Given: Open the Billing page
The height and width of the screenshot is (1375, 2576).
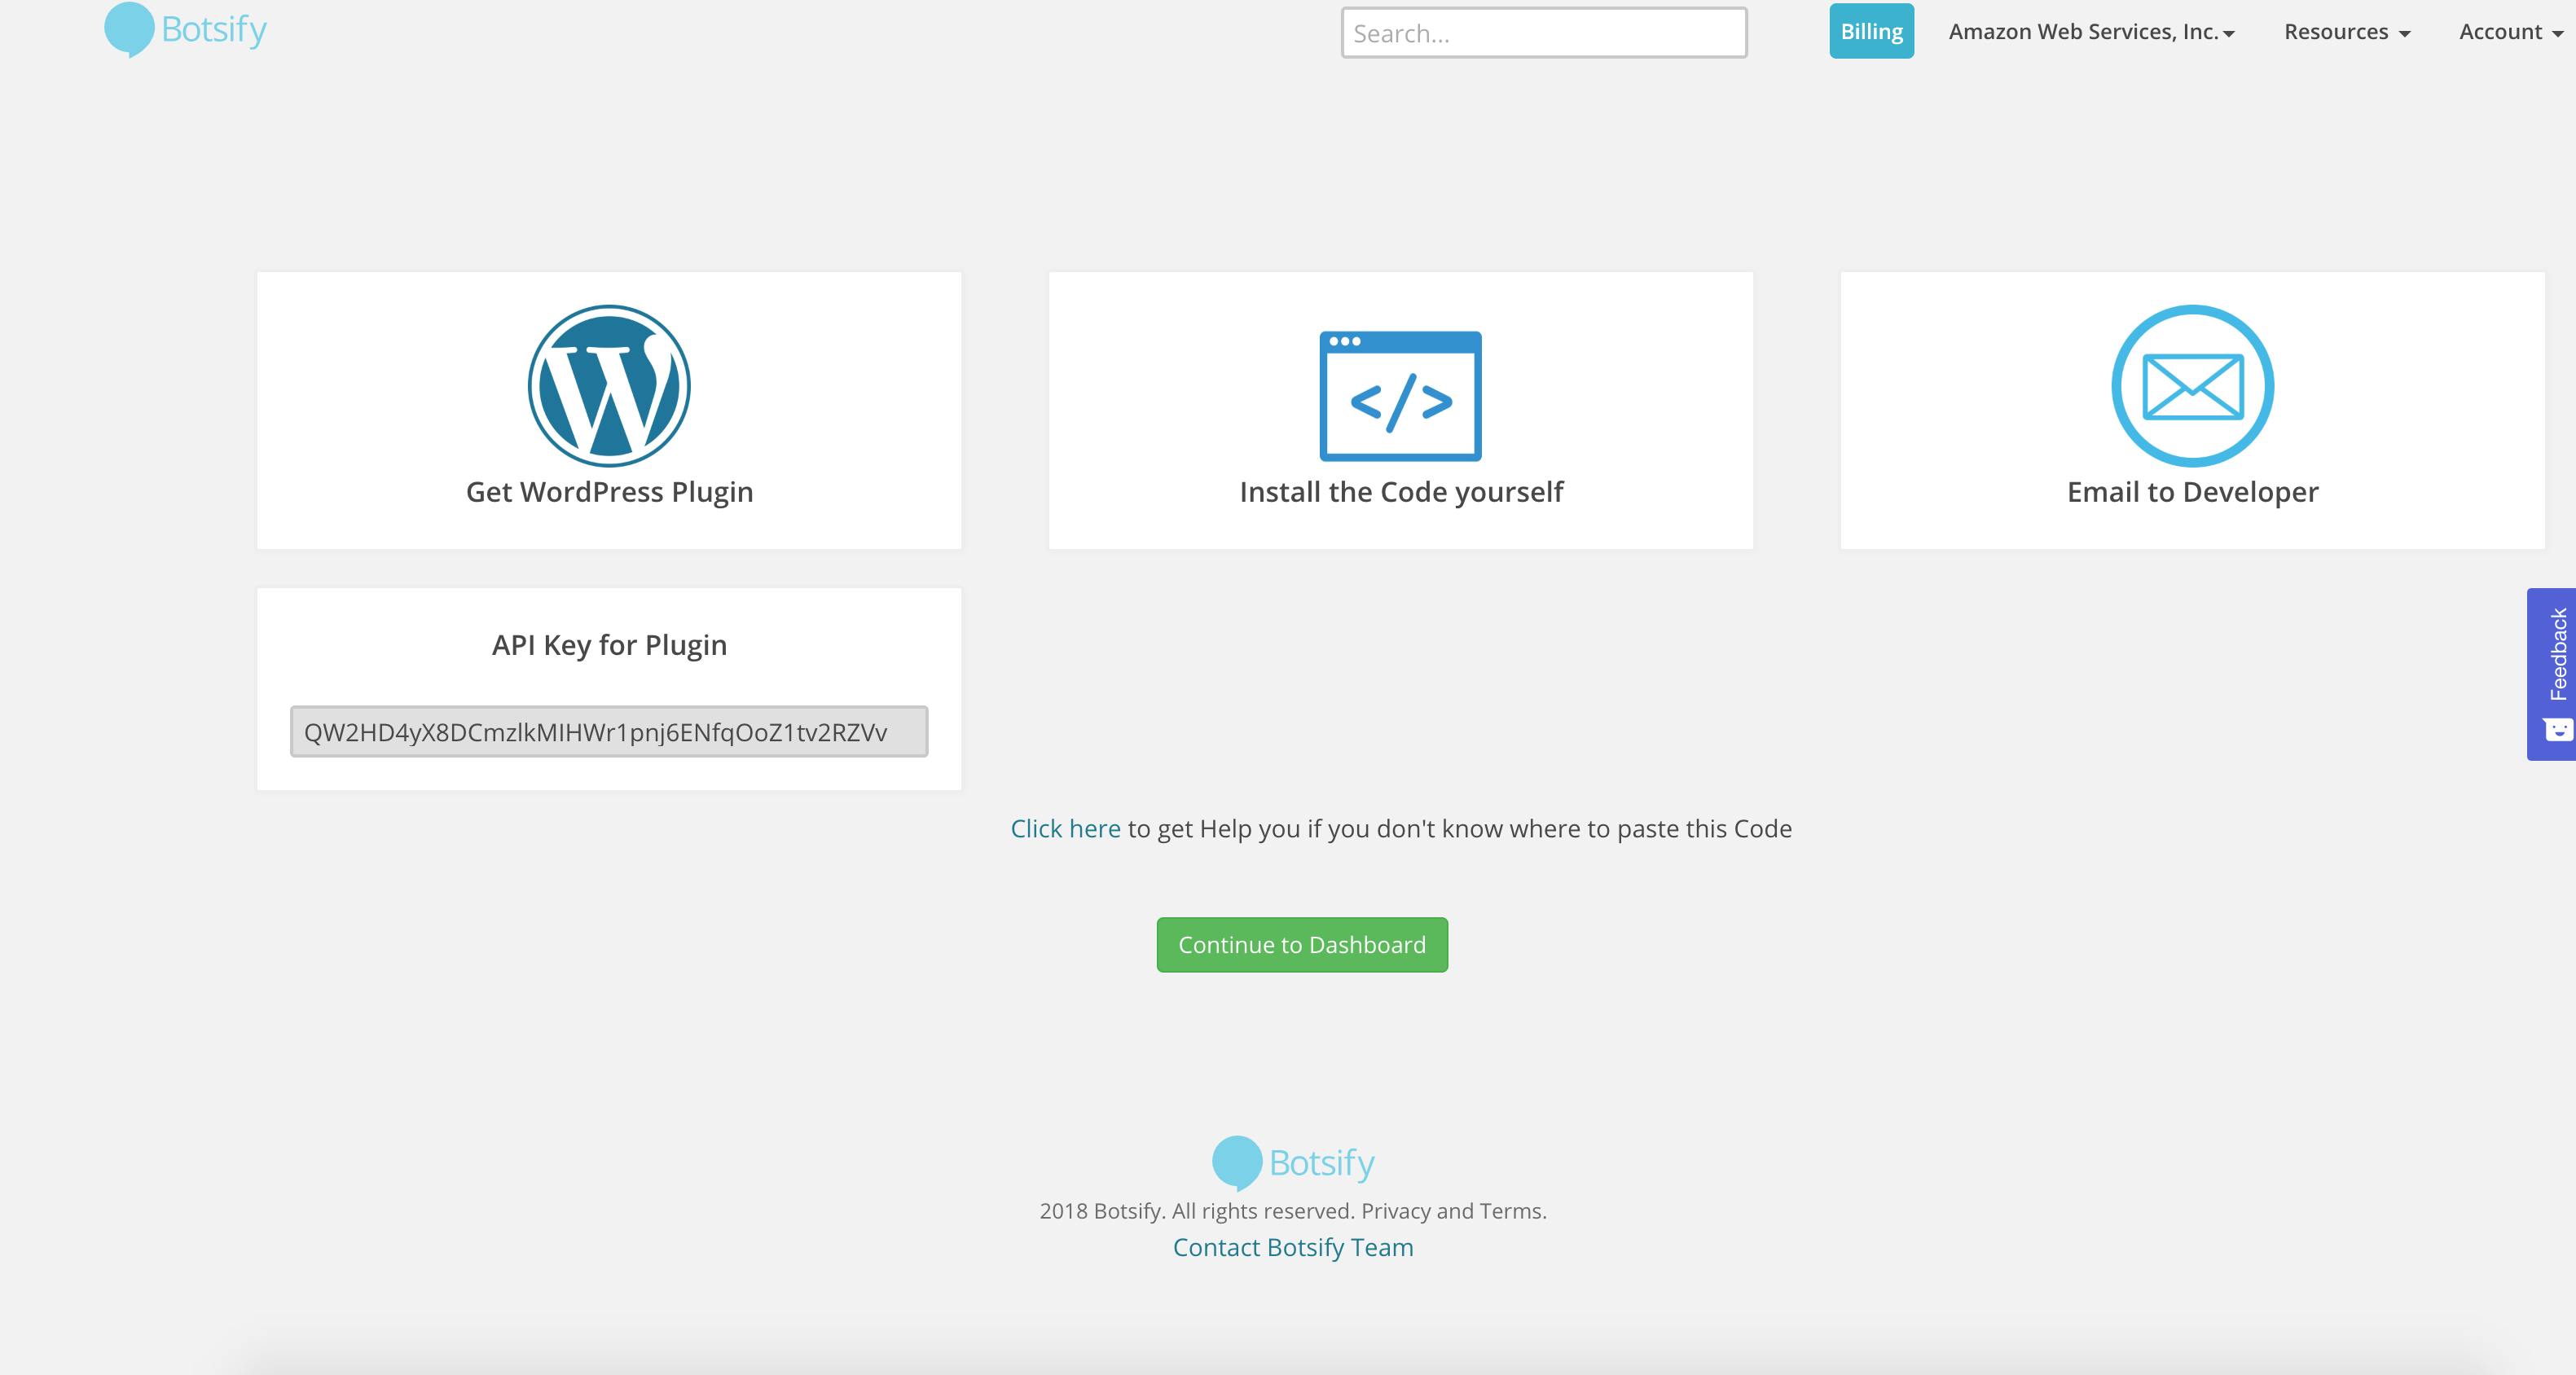Looking at the screenshot, I should 1871,31.
